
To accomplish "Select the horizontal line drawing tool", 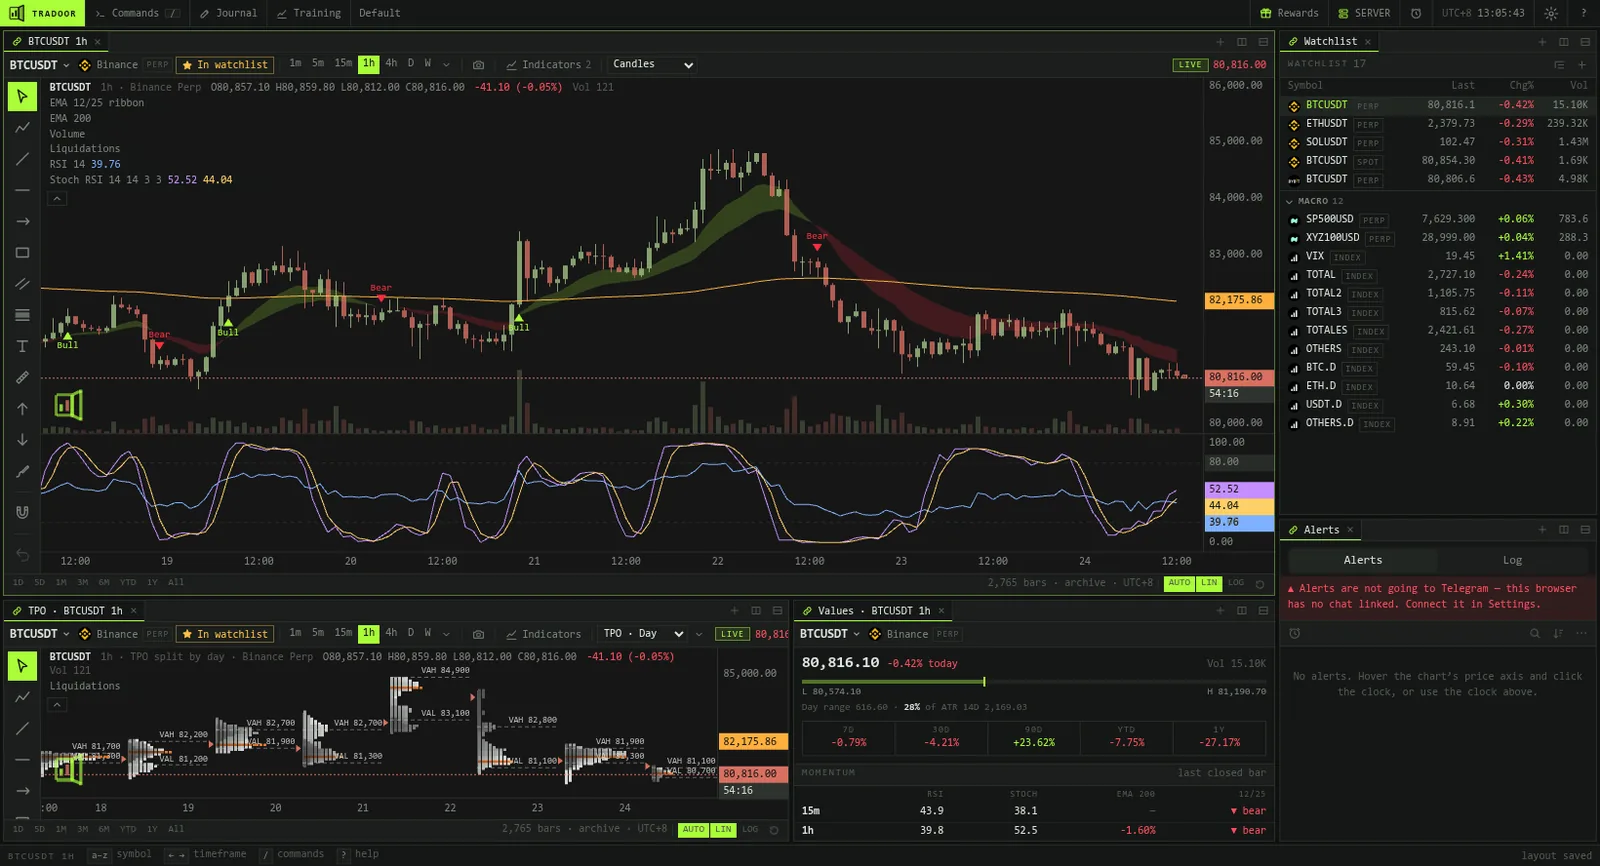I will pyautogui.click(x=22, y=190).
